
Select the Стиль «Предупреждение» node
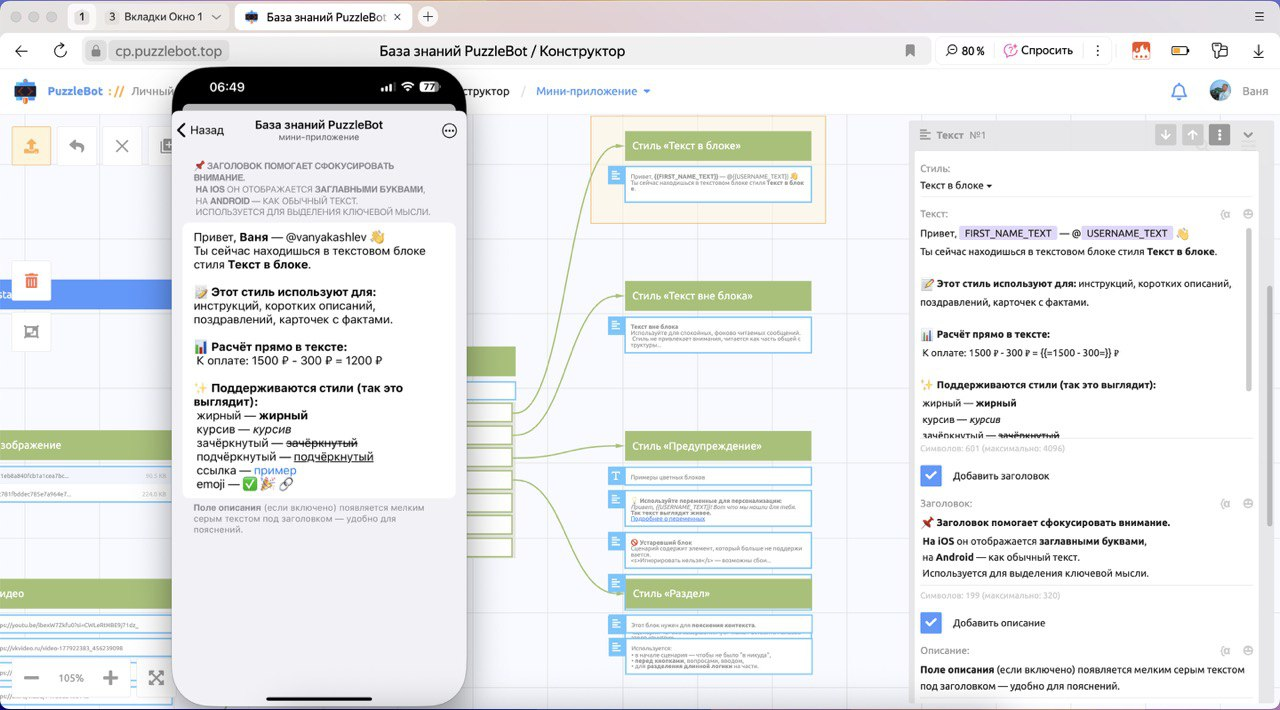point(718,446)
